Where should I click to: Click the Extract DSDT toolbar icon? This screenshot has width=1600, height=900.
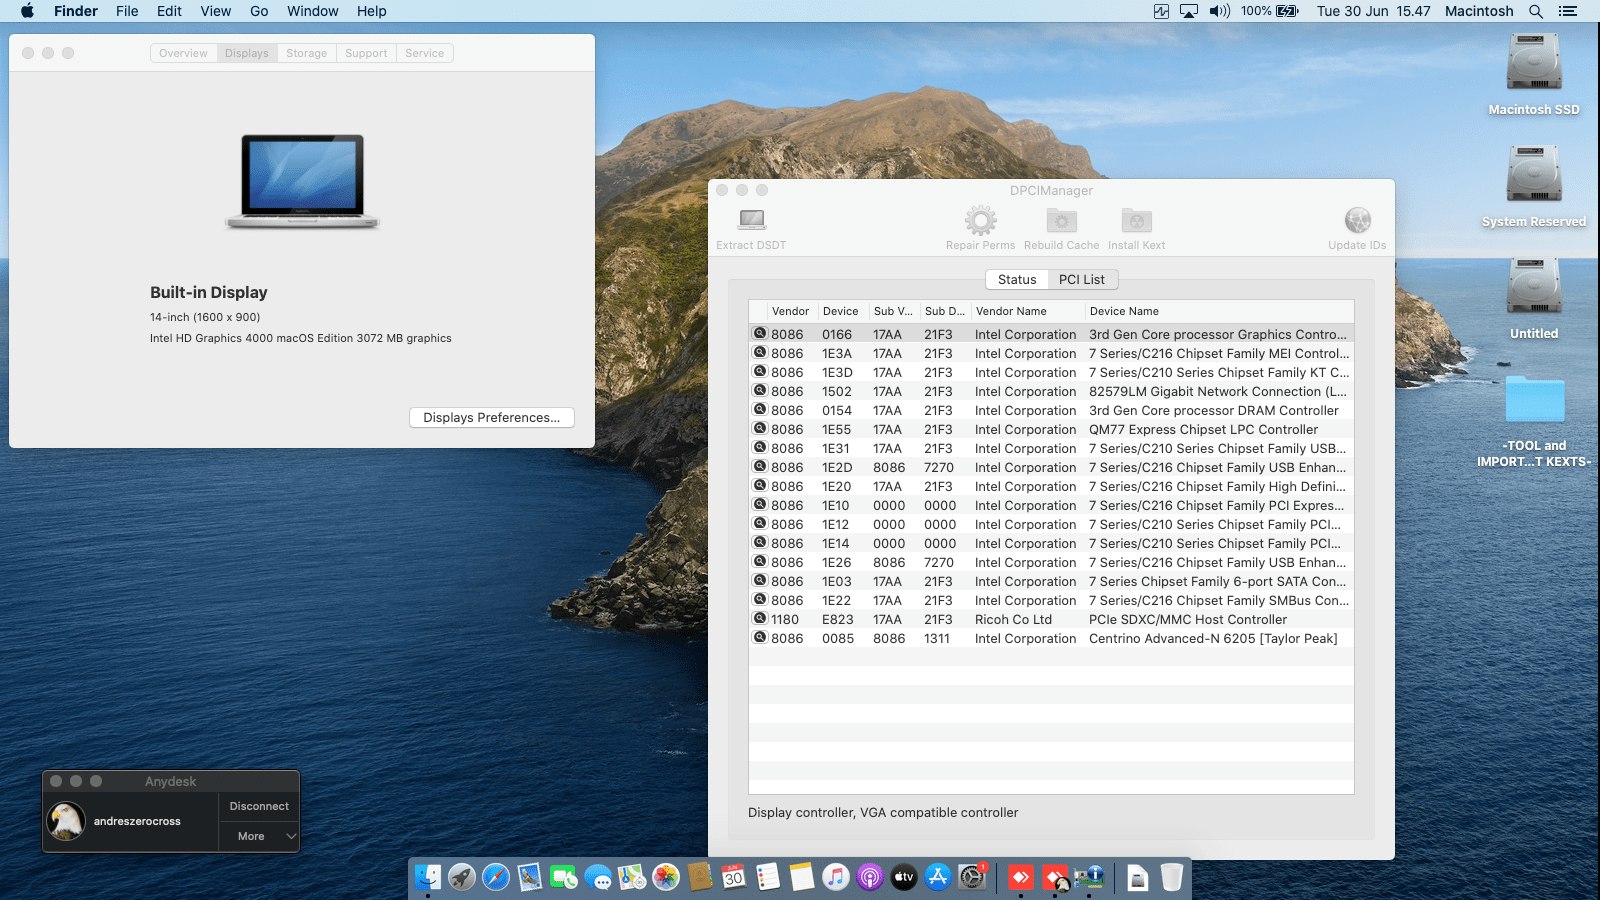click(x=752, y=220)
